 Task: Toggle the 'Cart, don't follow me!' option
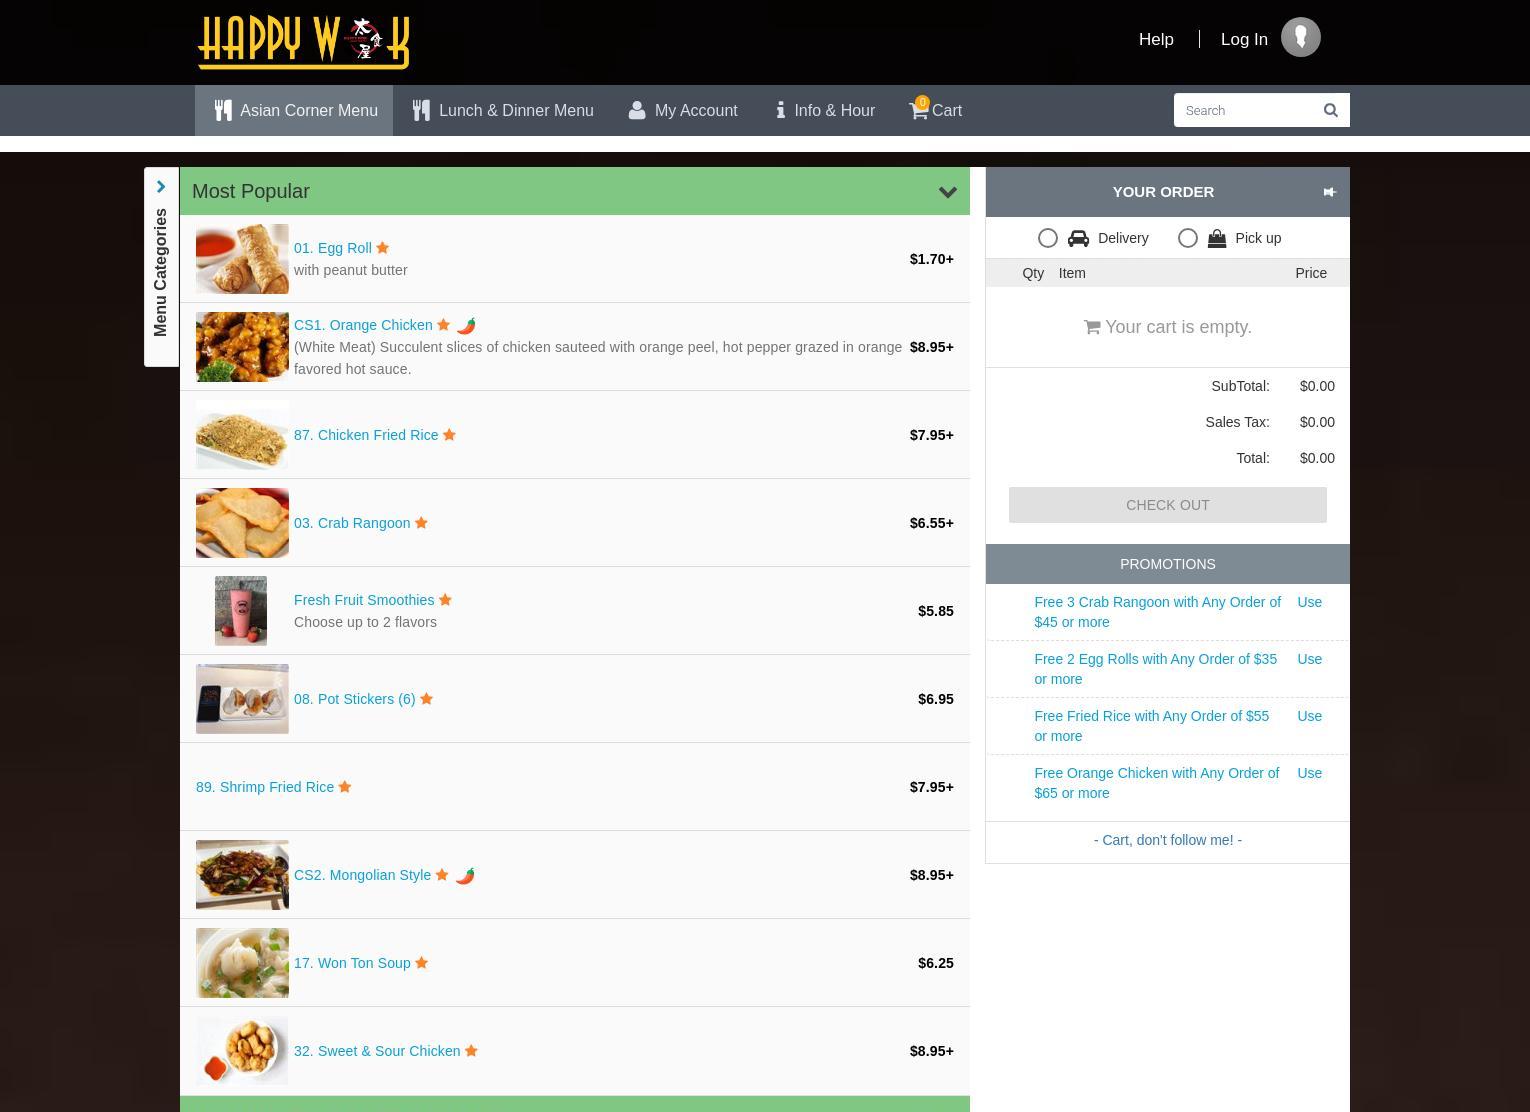pyautogui.click(x=1167, y=840)
